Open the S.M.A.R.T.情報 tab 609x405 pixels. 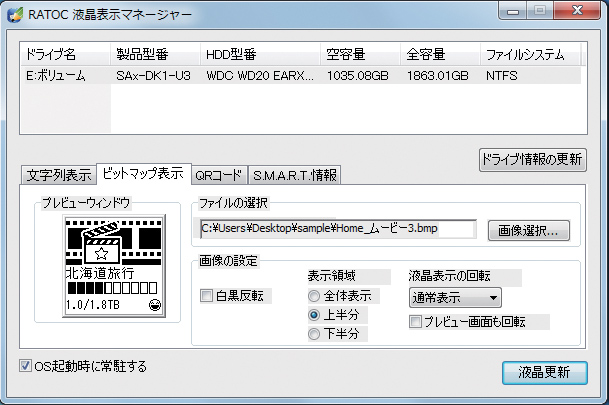(294, 175)
